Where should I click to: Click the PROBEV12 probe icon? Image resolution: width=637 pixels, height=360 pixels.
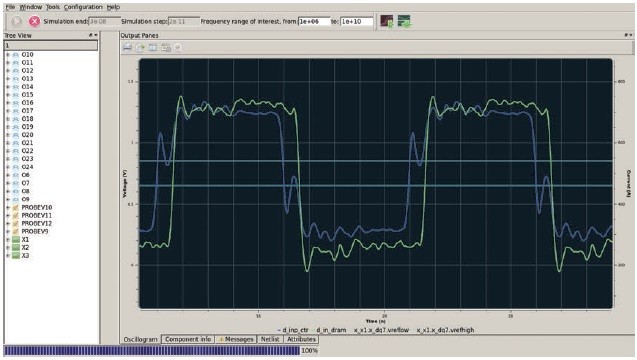16,223
